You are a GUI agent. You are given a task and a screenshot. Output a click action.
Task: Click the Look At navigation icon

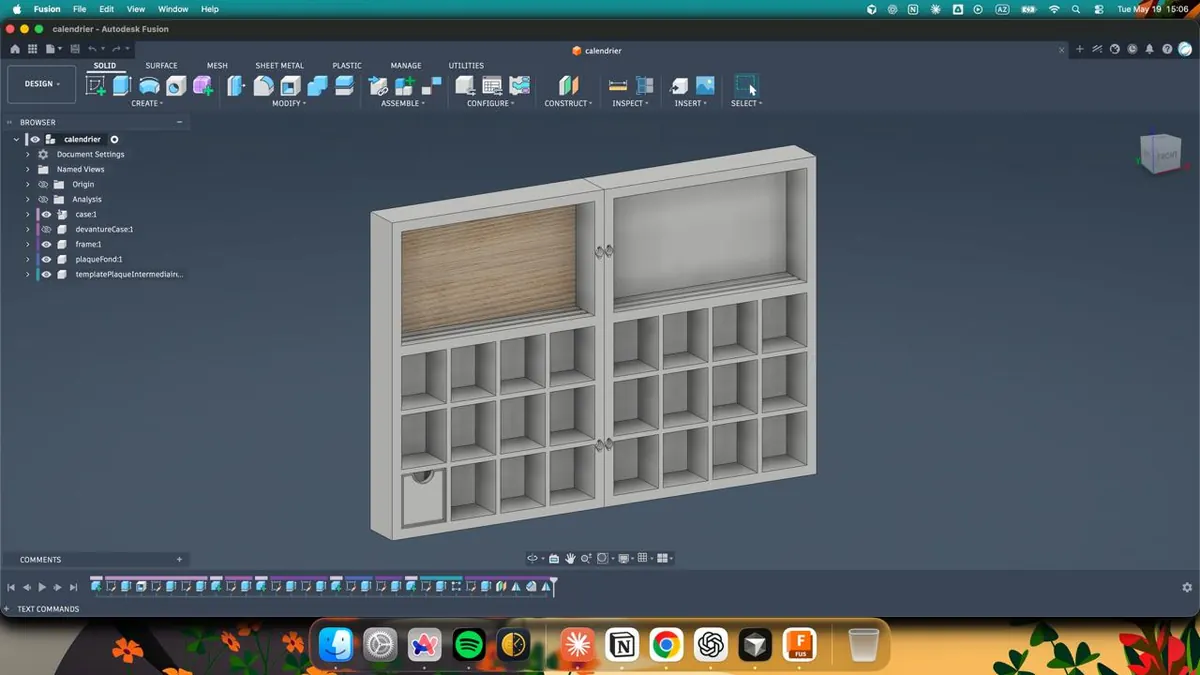554,558
